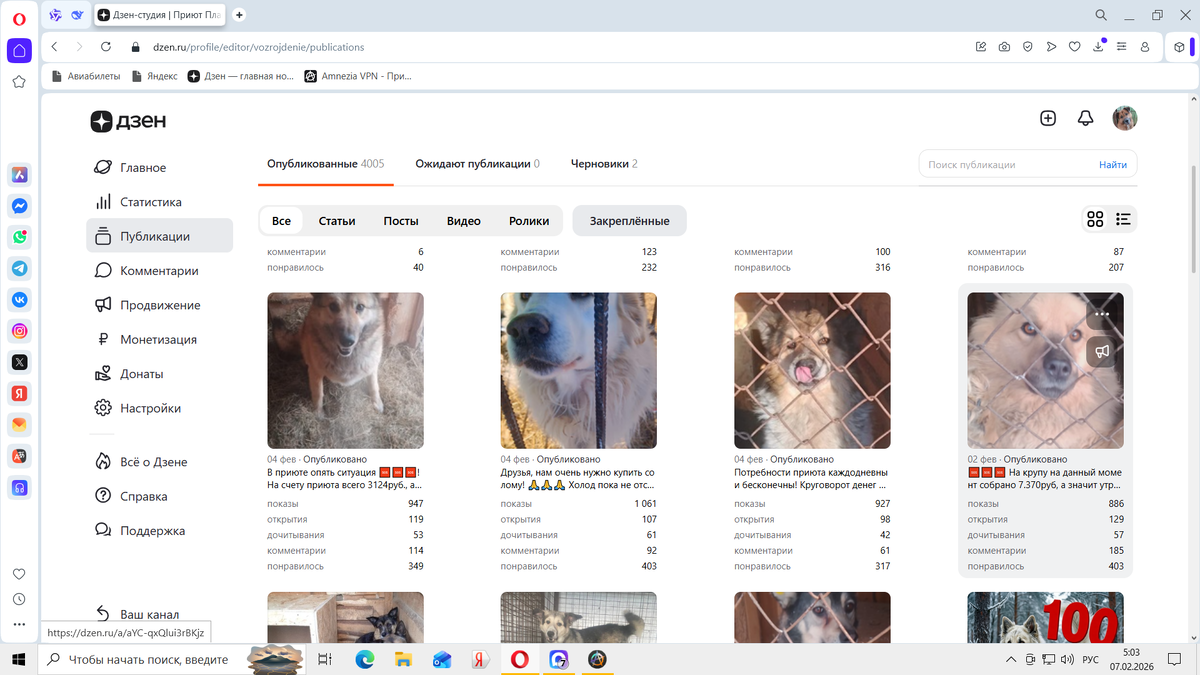
Task: Open WhatsApp in Opera sidebar
Action: click(x=19, y=237)
